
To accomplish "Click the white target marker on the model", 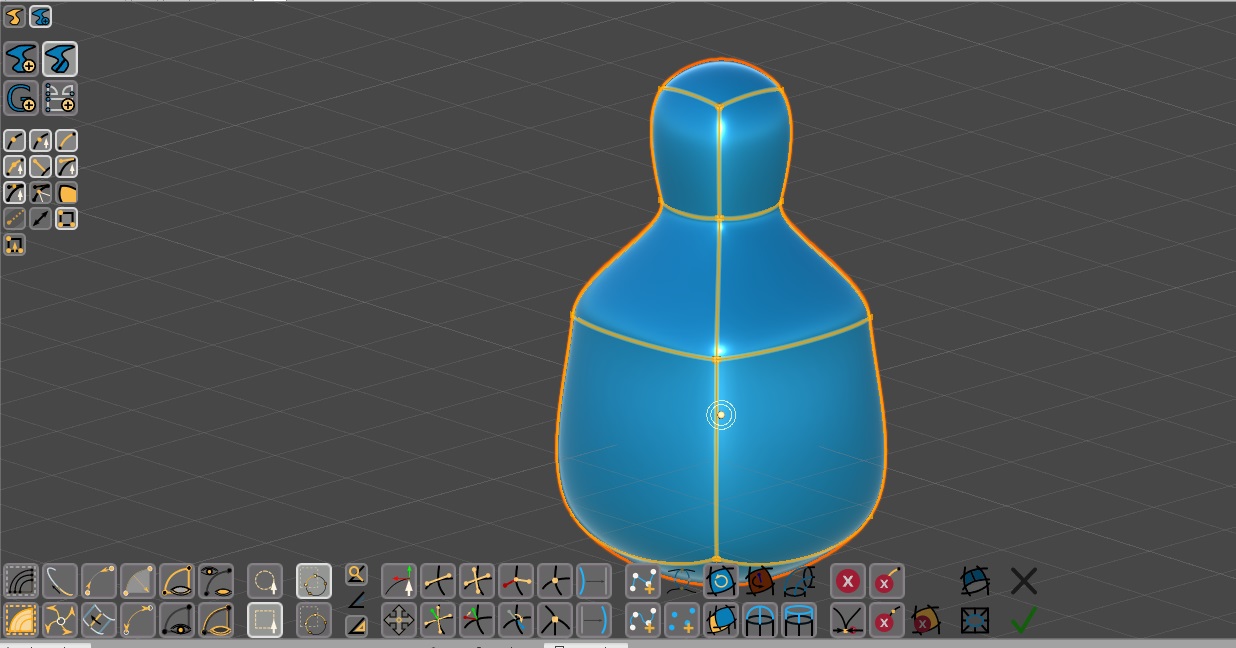I will pyautogui.click(x=720, y=414).
